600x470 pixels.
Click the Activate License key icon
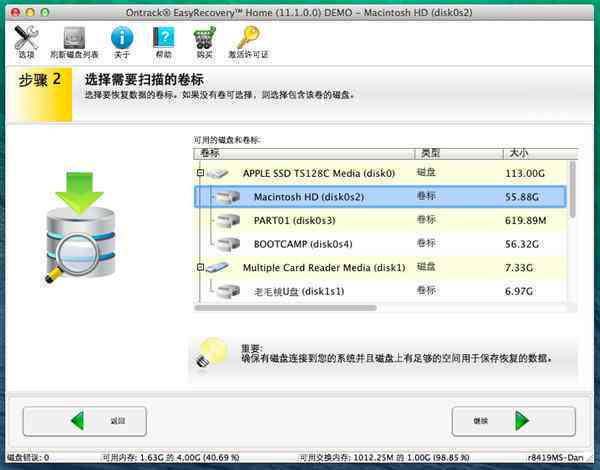click(248, 42)
